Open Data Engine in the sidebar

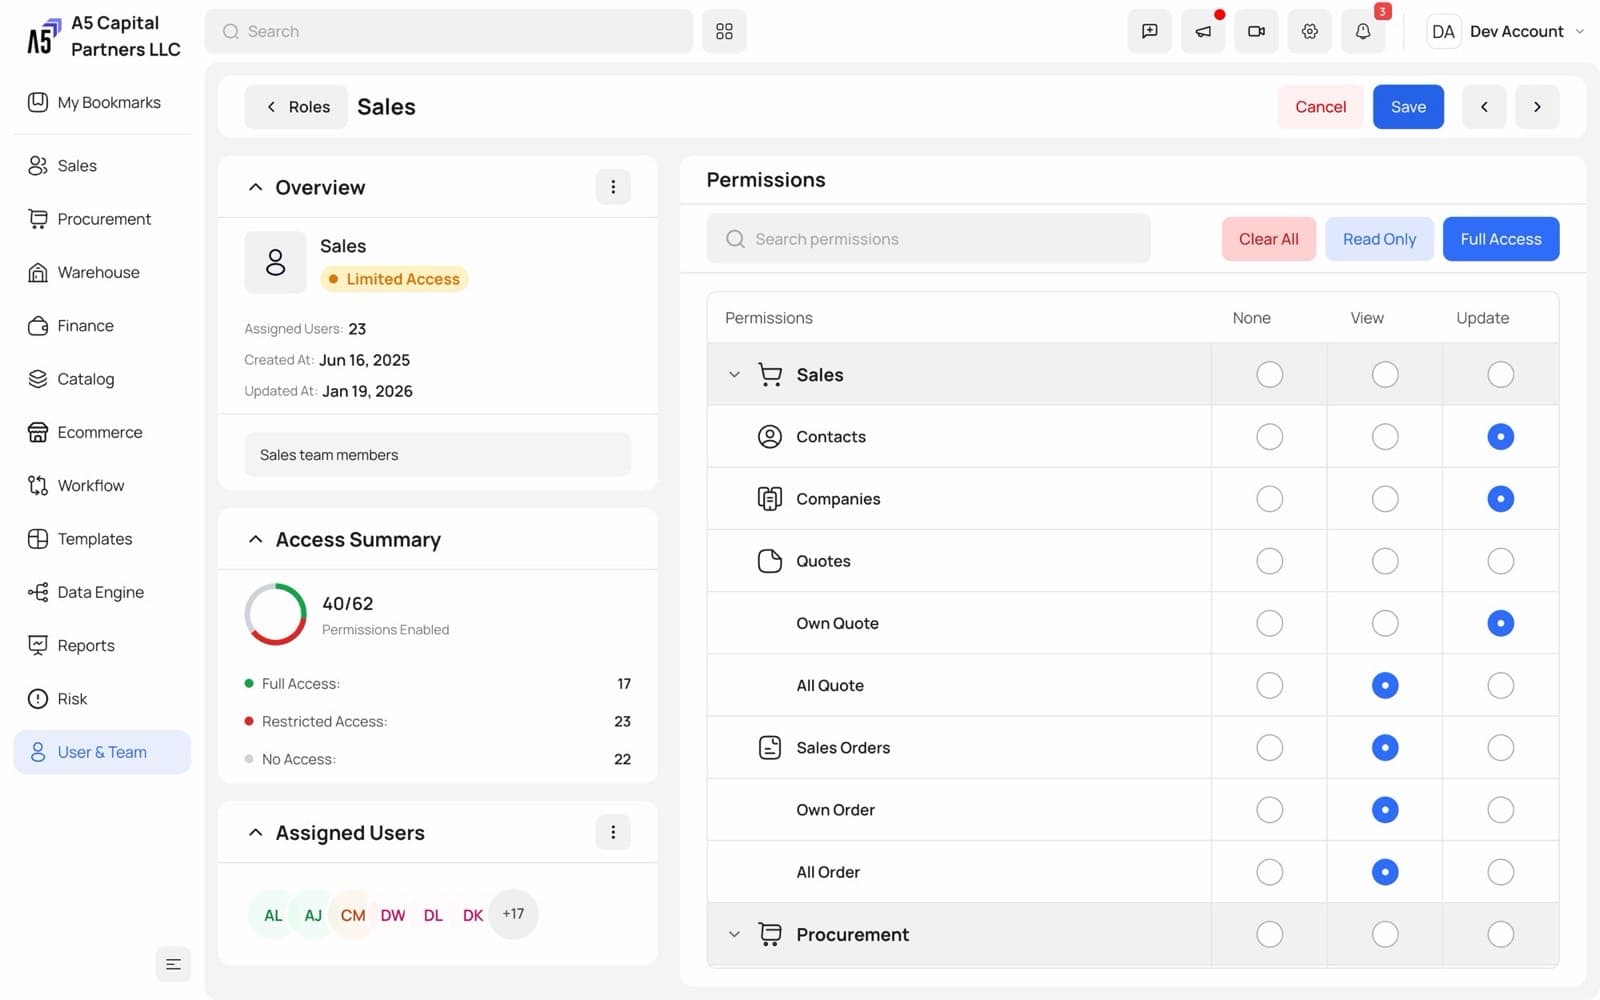tap(102, 592)
